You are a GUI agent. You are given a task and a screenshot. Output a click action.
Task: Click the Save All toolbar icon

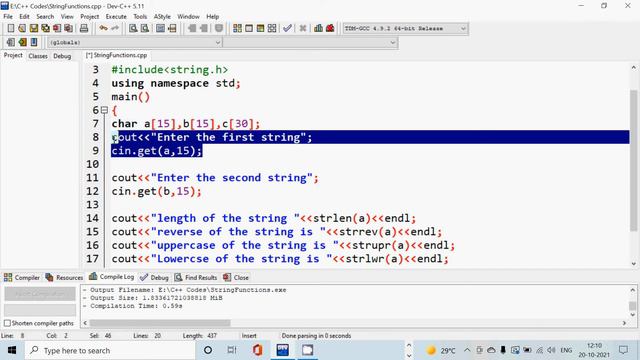point(45,28)
